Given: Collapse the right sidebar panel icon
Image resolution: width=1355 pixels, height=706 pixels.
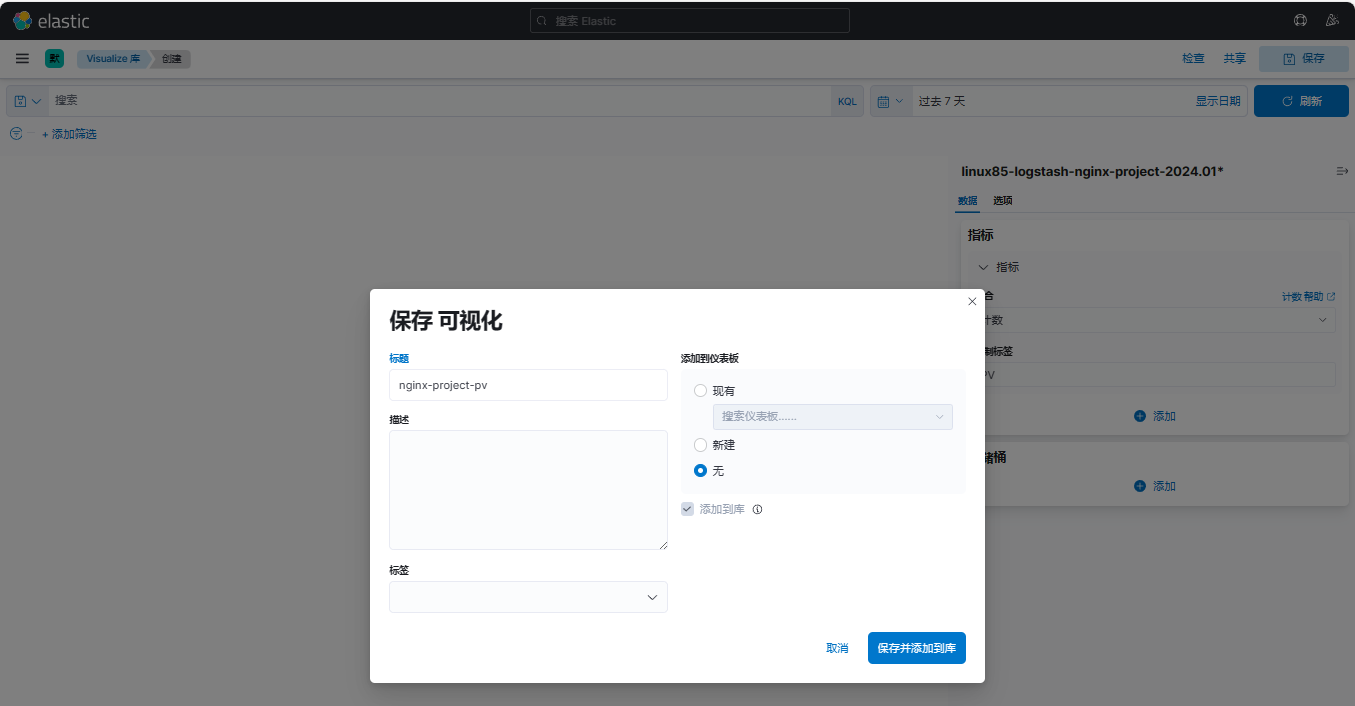Looking at the screenshot, I should [x=1342, y=172].
